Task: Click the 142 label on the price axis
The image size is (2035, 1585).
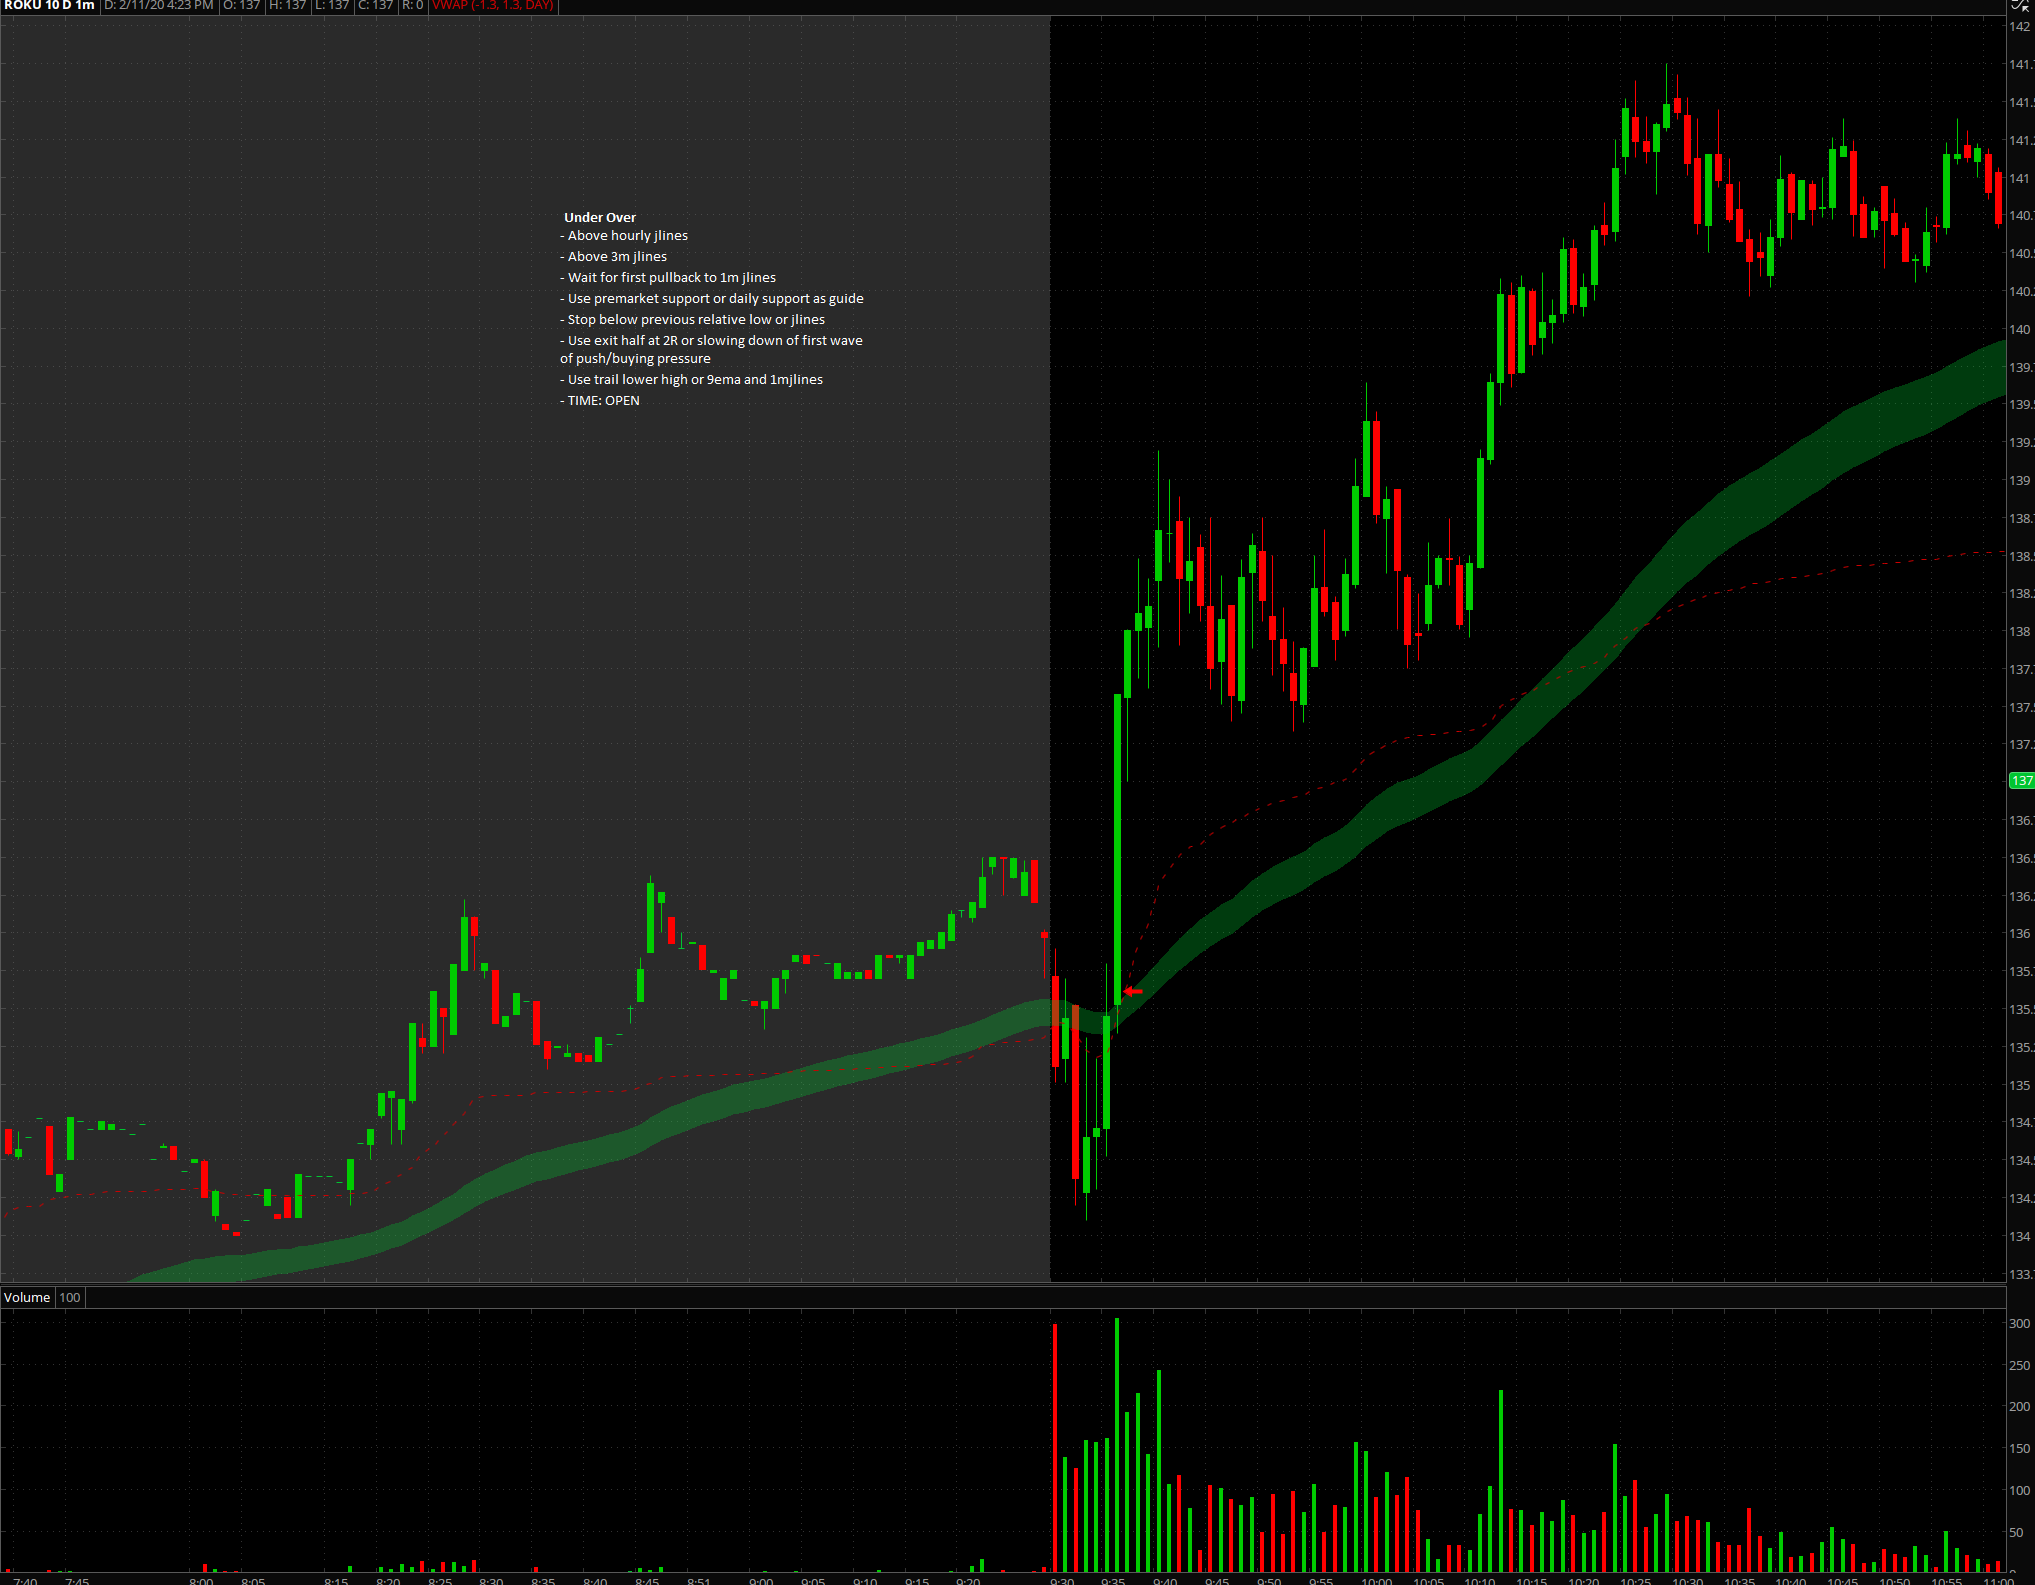Action: (2020, 26)
